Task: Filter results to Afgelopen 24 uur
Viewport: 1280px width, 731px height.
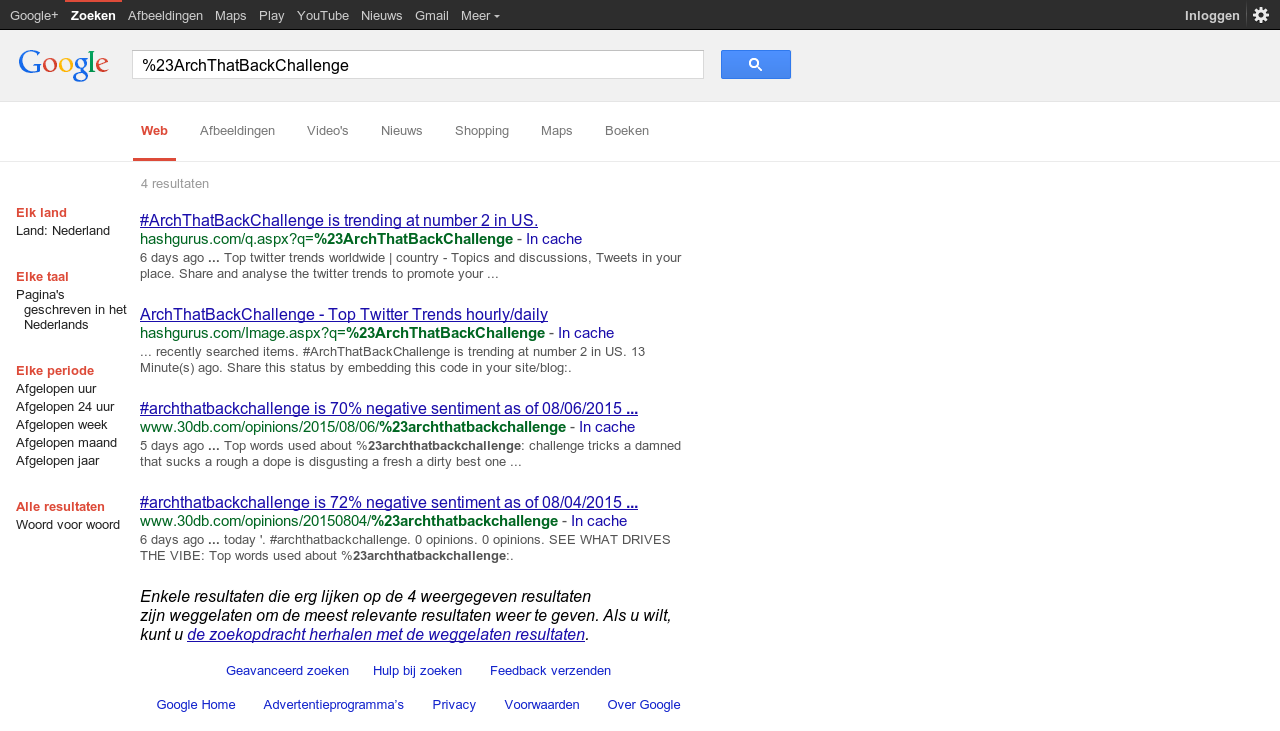Action: pyautogui.click(x=65, y=407)
